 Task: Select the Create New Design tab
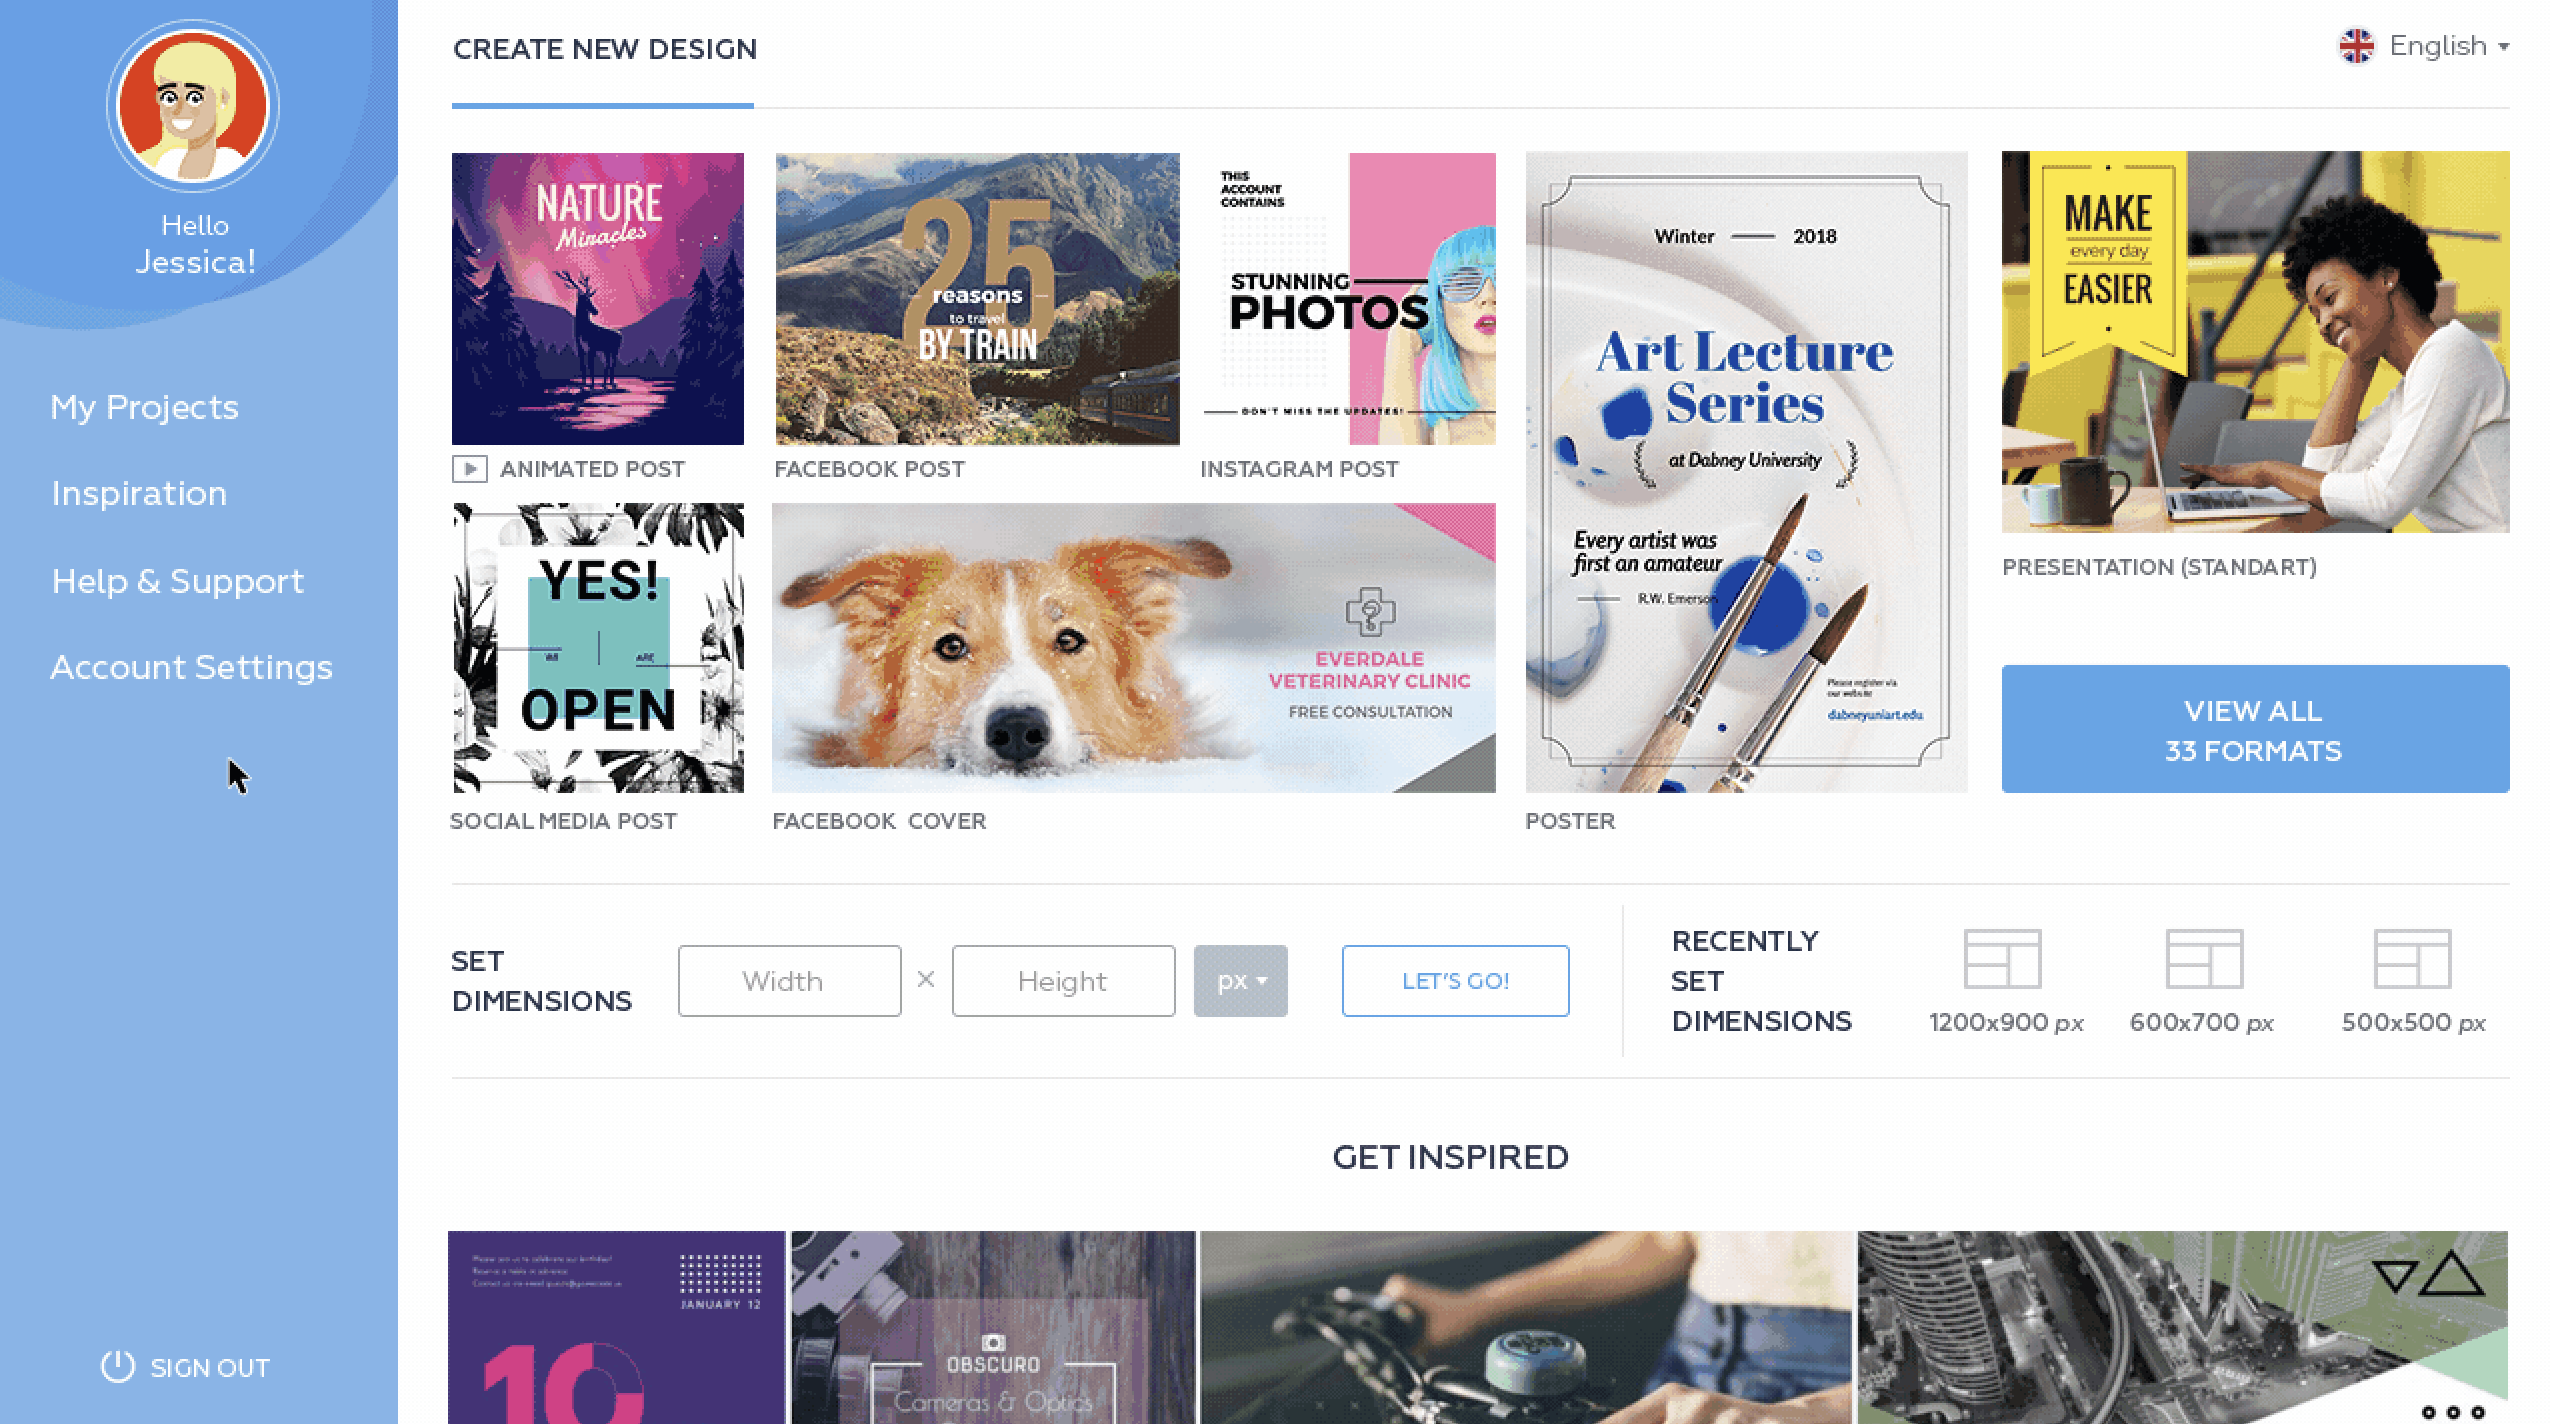(604, 49)
